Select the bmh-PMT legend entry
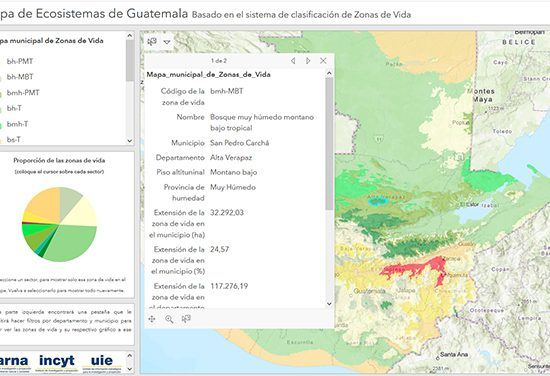550x376 pixels. tap(23, 93)
